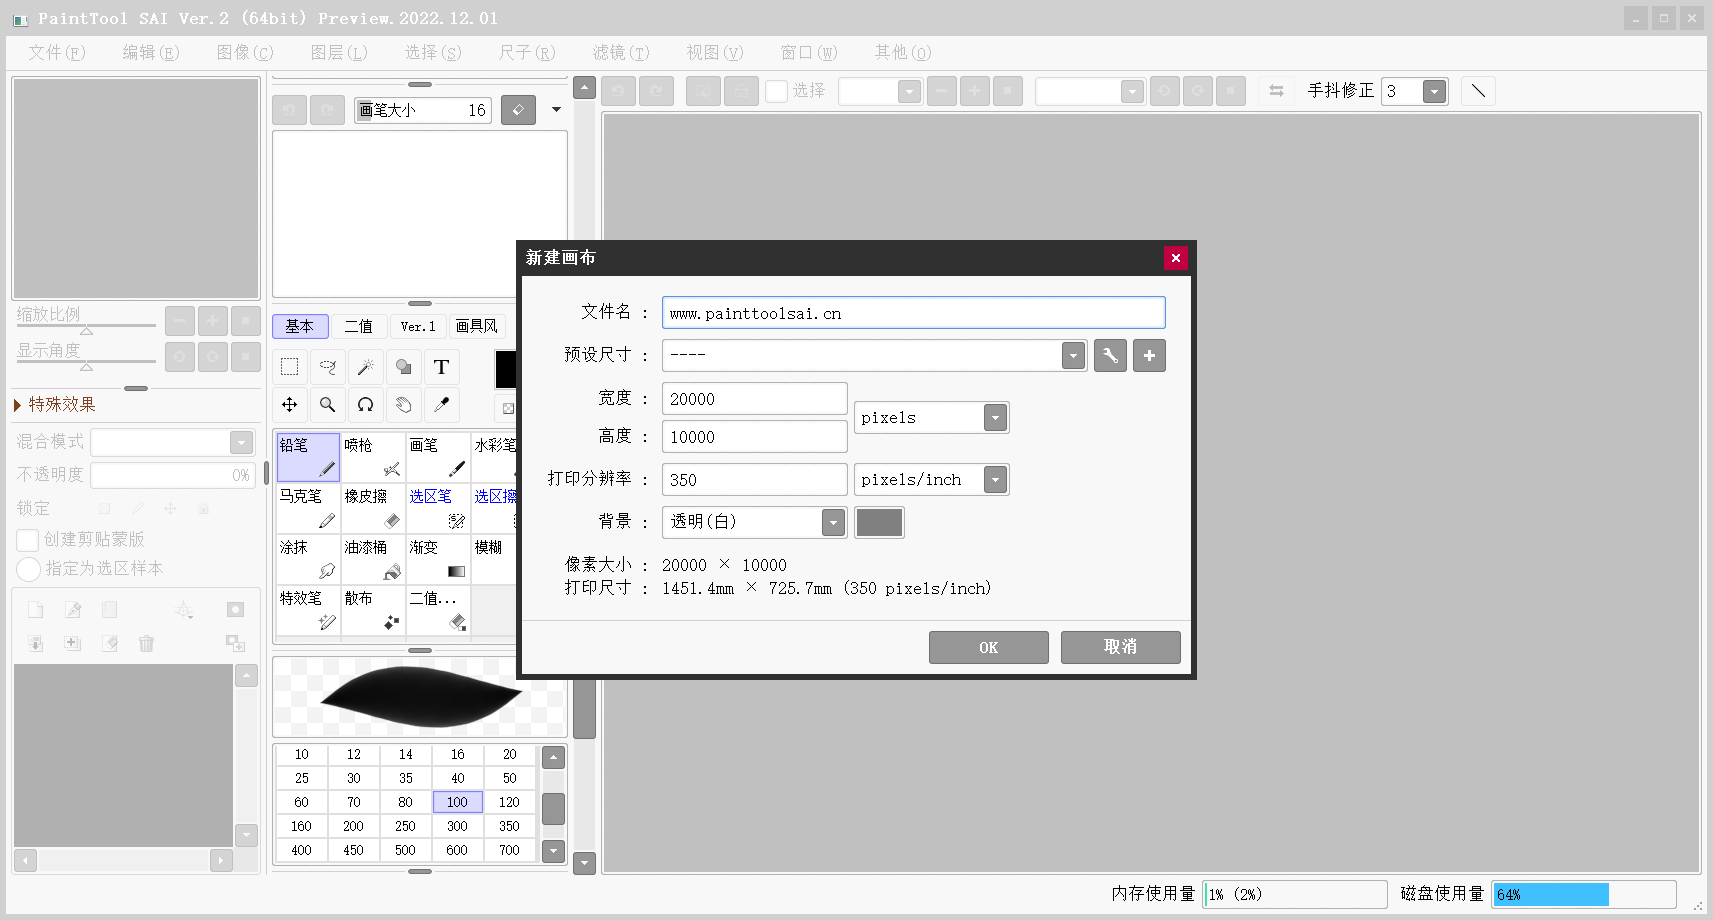Screen dimensions: 1713x920
Task: Switch to the Ver.1 brush tab
Action: 418,326
